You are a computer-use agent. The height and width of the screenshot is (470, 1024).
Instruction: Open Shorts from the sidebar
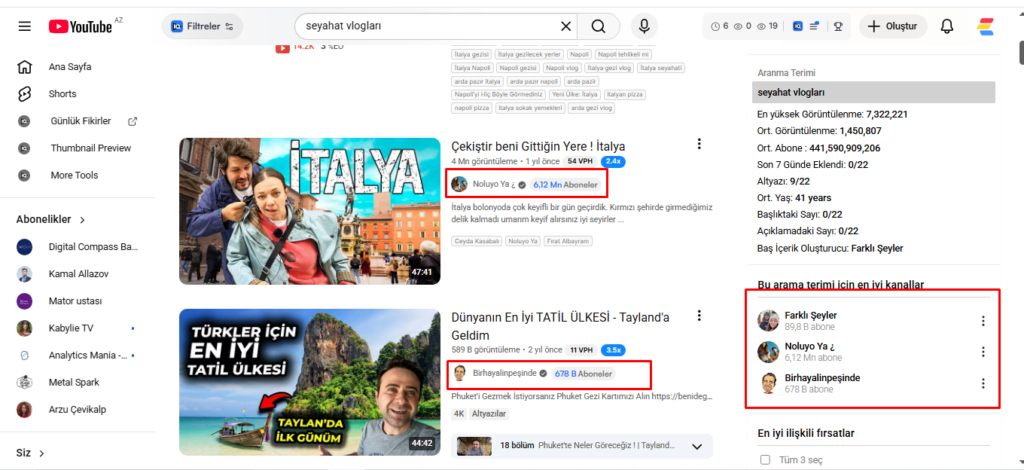pos(62,94)
